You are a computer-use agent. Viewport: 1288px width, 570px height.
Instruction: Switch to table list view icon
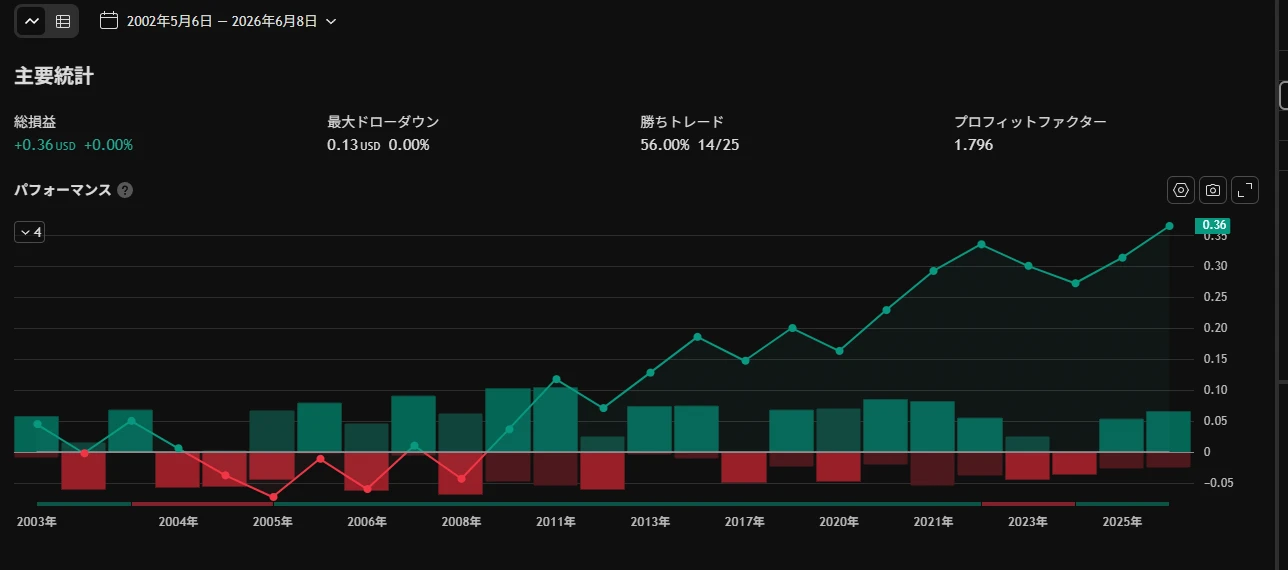(63, 21)
